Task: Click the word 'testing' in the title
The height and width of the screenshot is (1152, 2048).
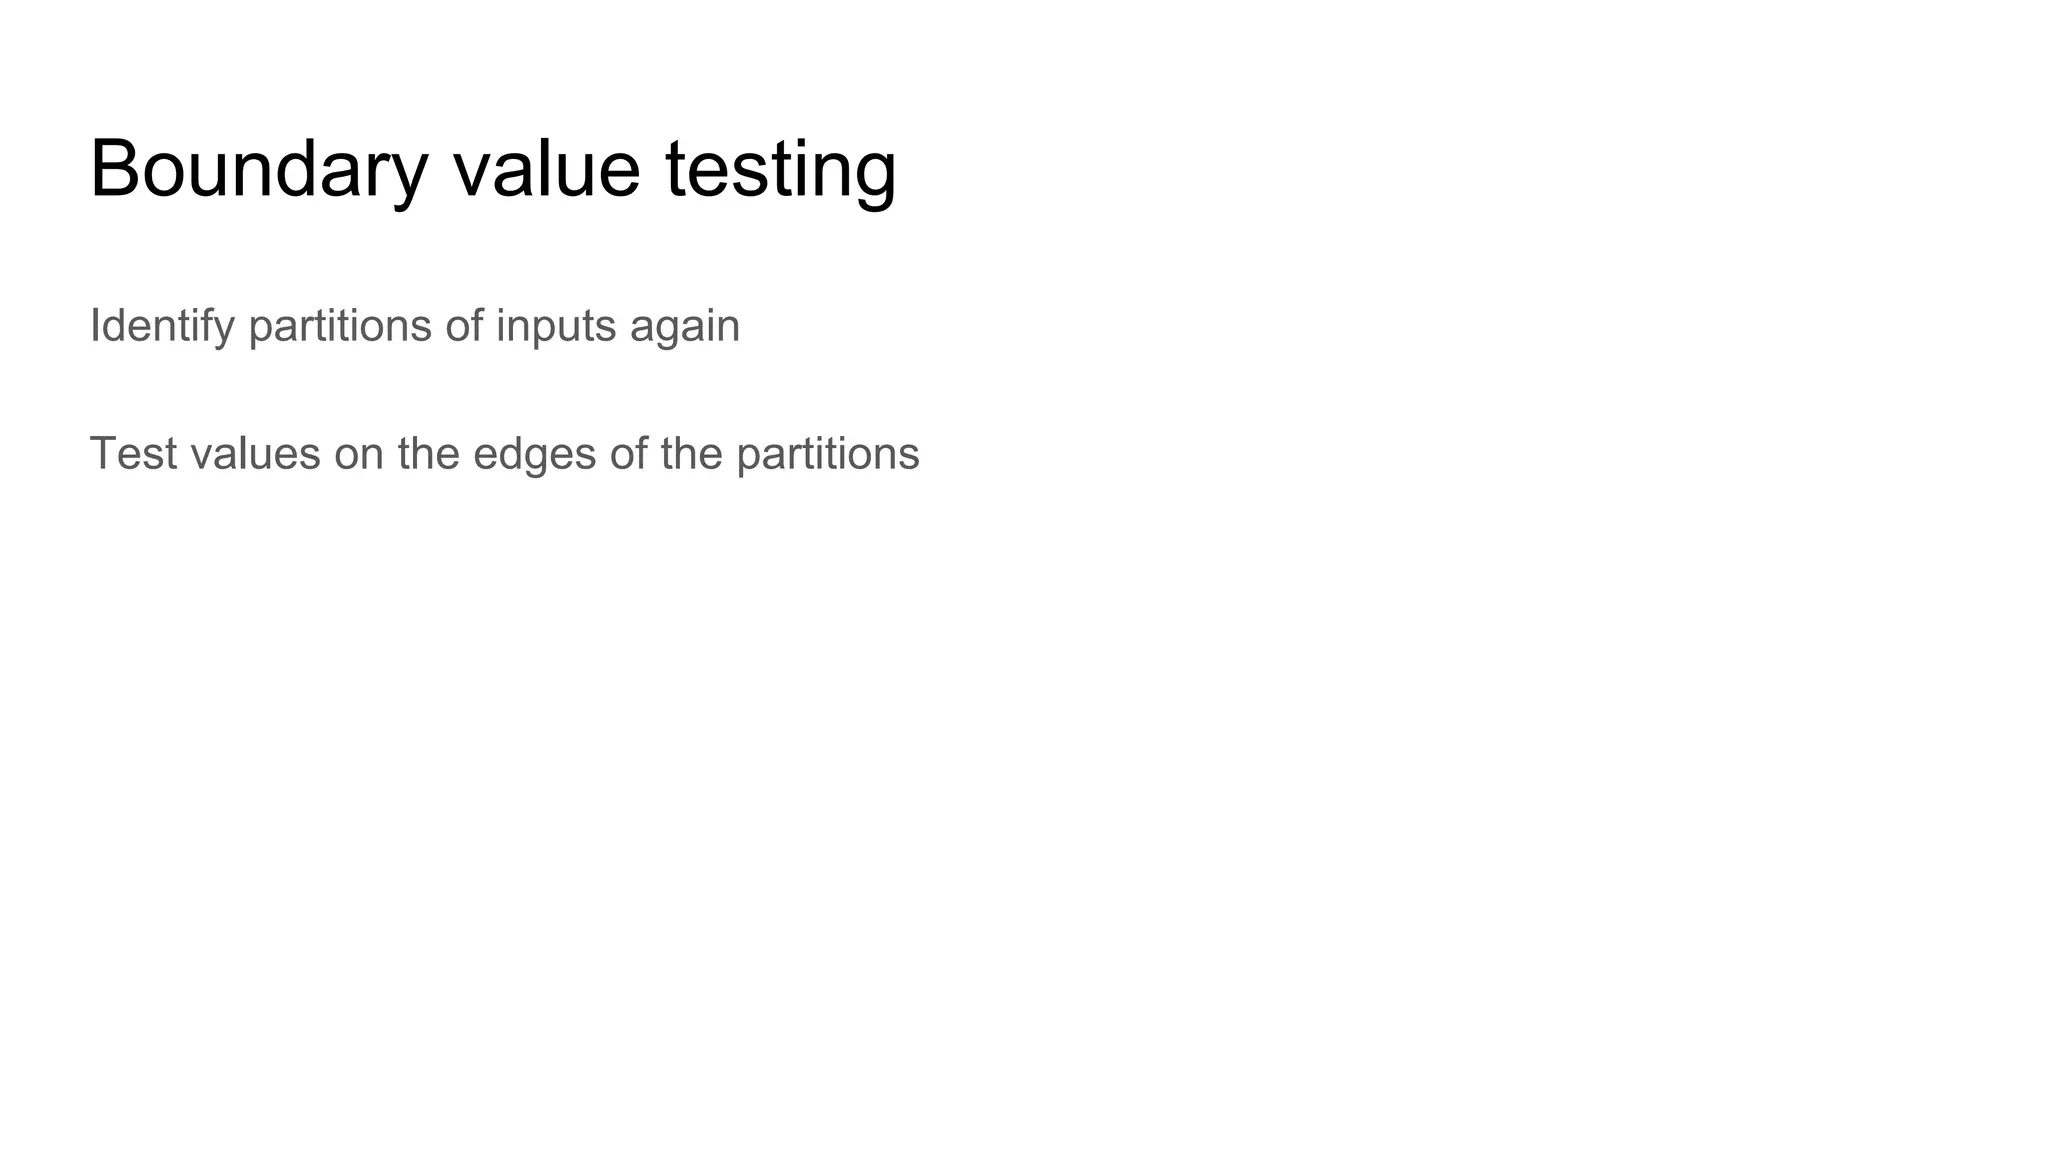Action: [x=780, y=168]
